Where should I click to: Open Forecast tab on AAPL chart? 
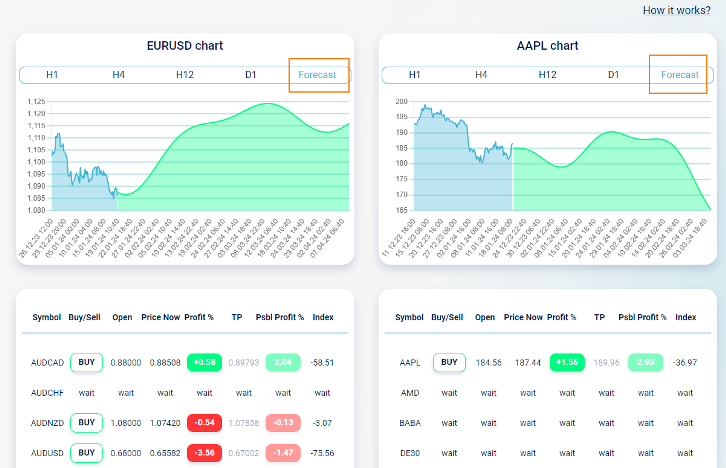680,75
